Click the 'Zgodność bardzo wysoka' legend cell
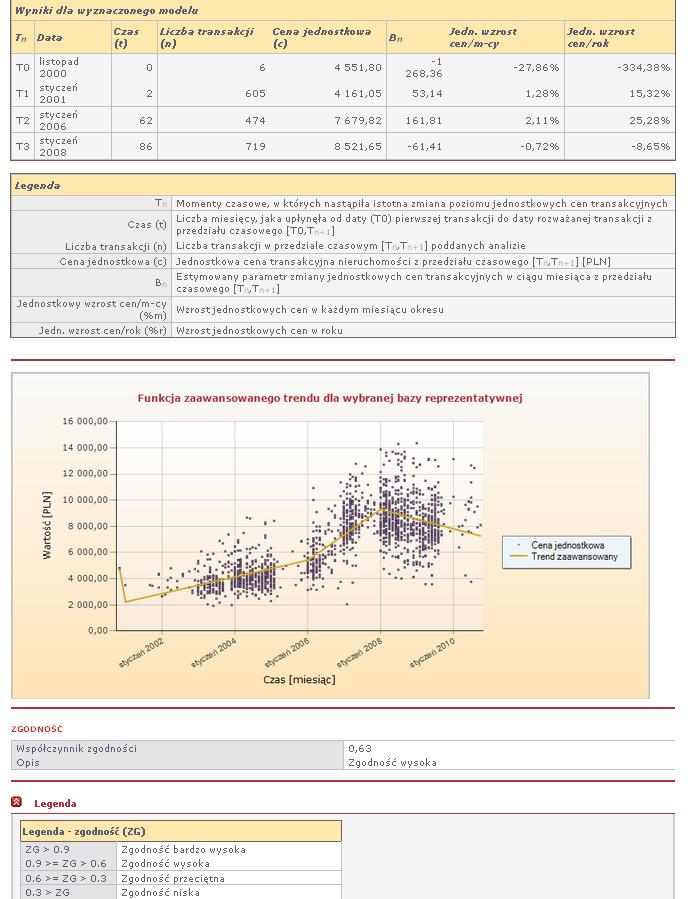 [x=183, y=849]
